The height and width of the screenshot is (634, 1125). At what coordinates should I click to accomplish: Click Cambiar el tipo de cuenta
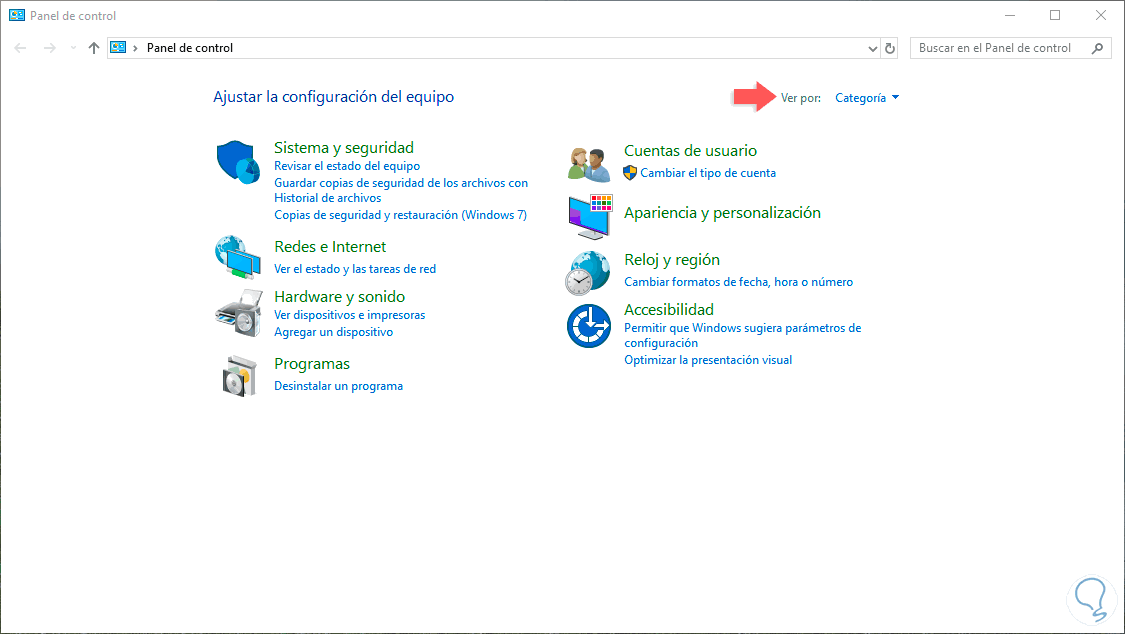pos(708,173)
